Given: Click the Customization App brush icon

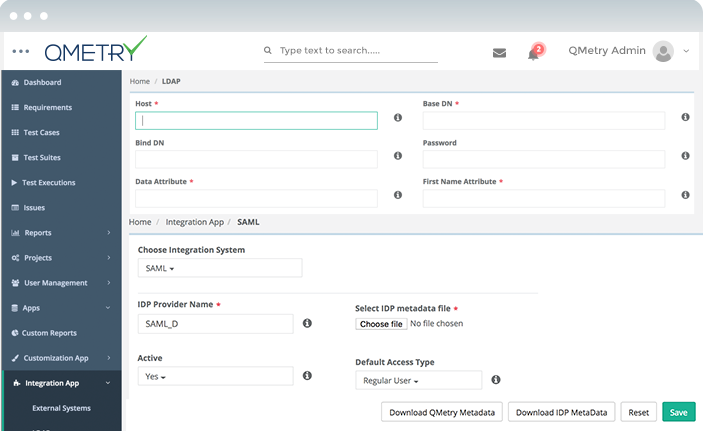Looking at the screenshot, I should point(15,358).
